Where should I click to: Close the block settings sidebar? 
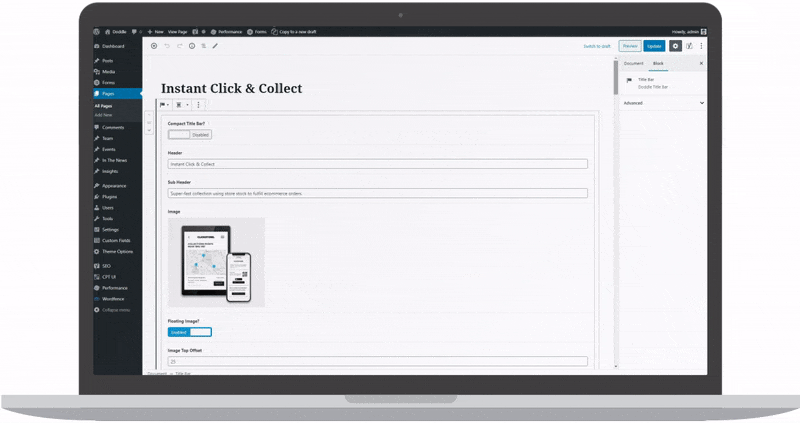(701, 63)
